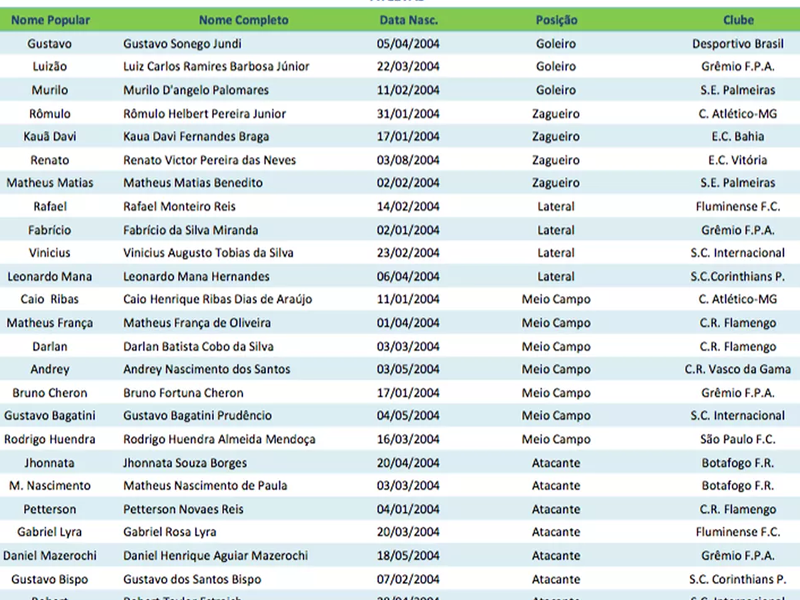This screenshot has height=600, width=800.
Task: Click the S.C.Corinthians P. cell for Leonardo Mana
Action: pyautogui.click(x=738, y=276)
